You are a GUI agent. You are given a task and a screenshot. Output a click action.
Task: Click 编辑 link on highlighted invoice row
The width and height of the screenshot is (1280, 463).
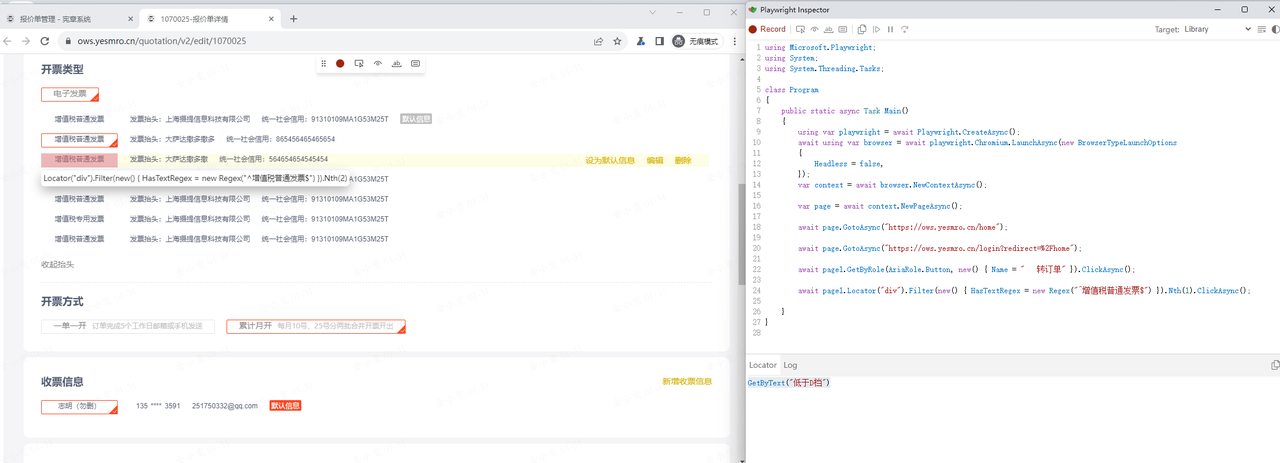tap(654, 160)
